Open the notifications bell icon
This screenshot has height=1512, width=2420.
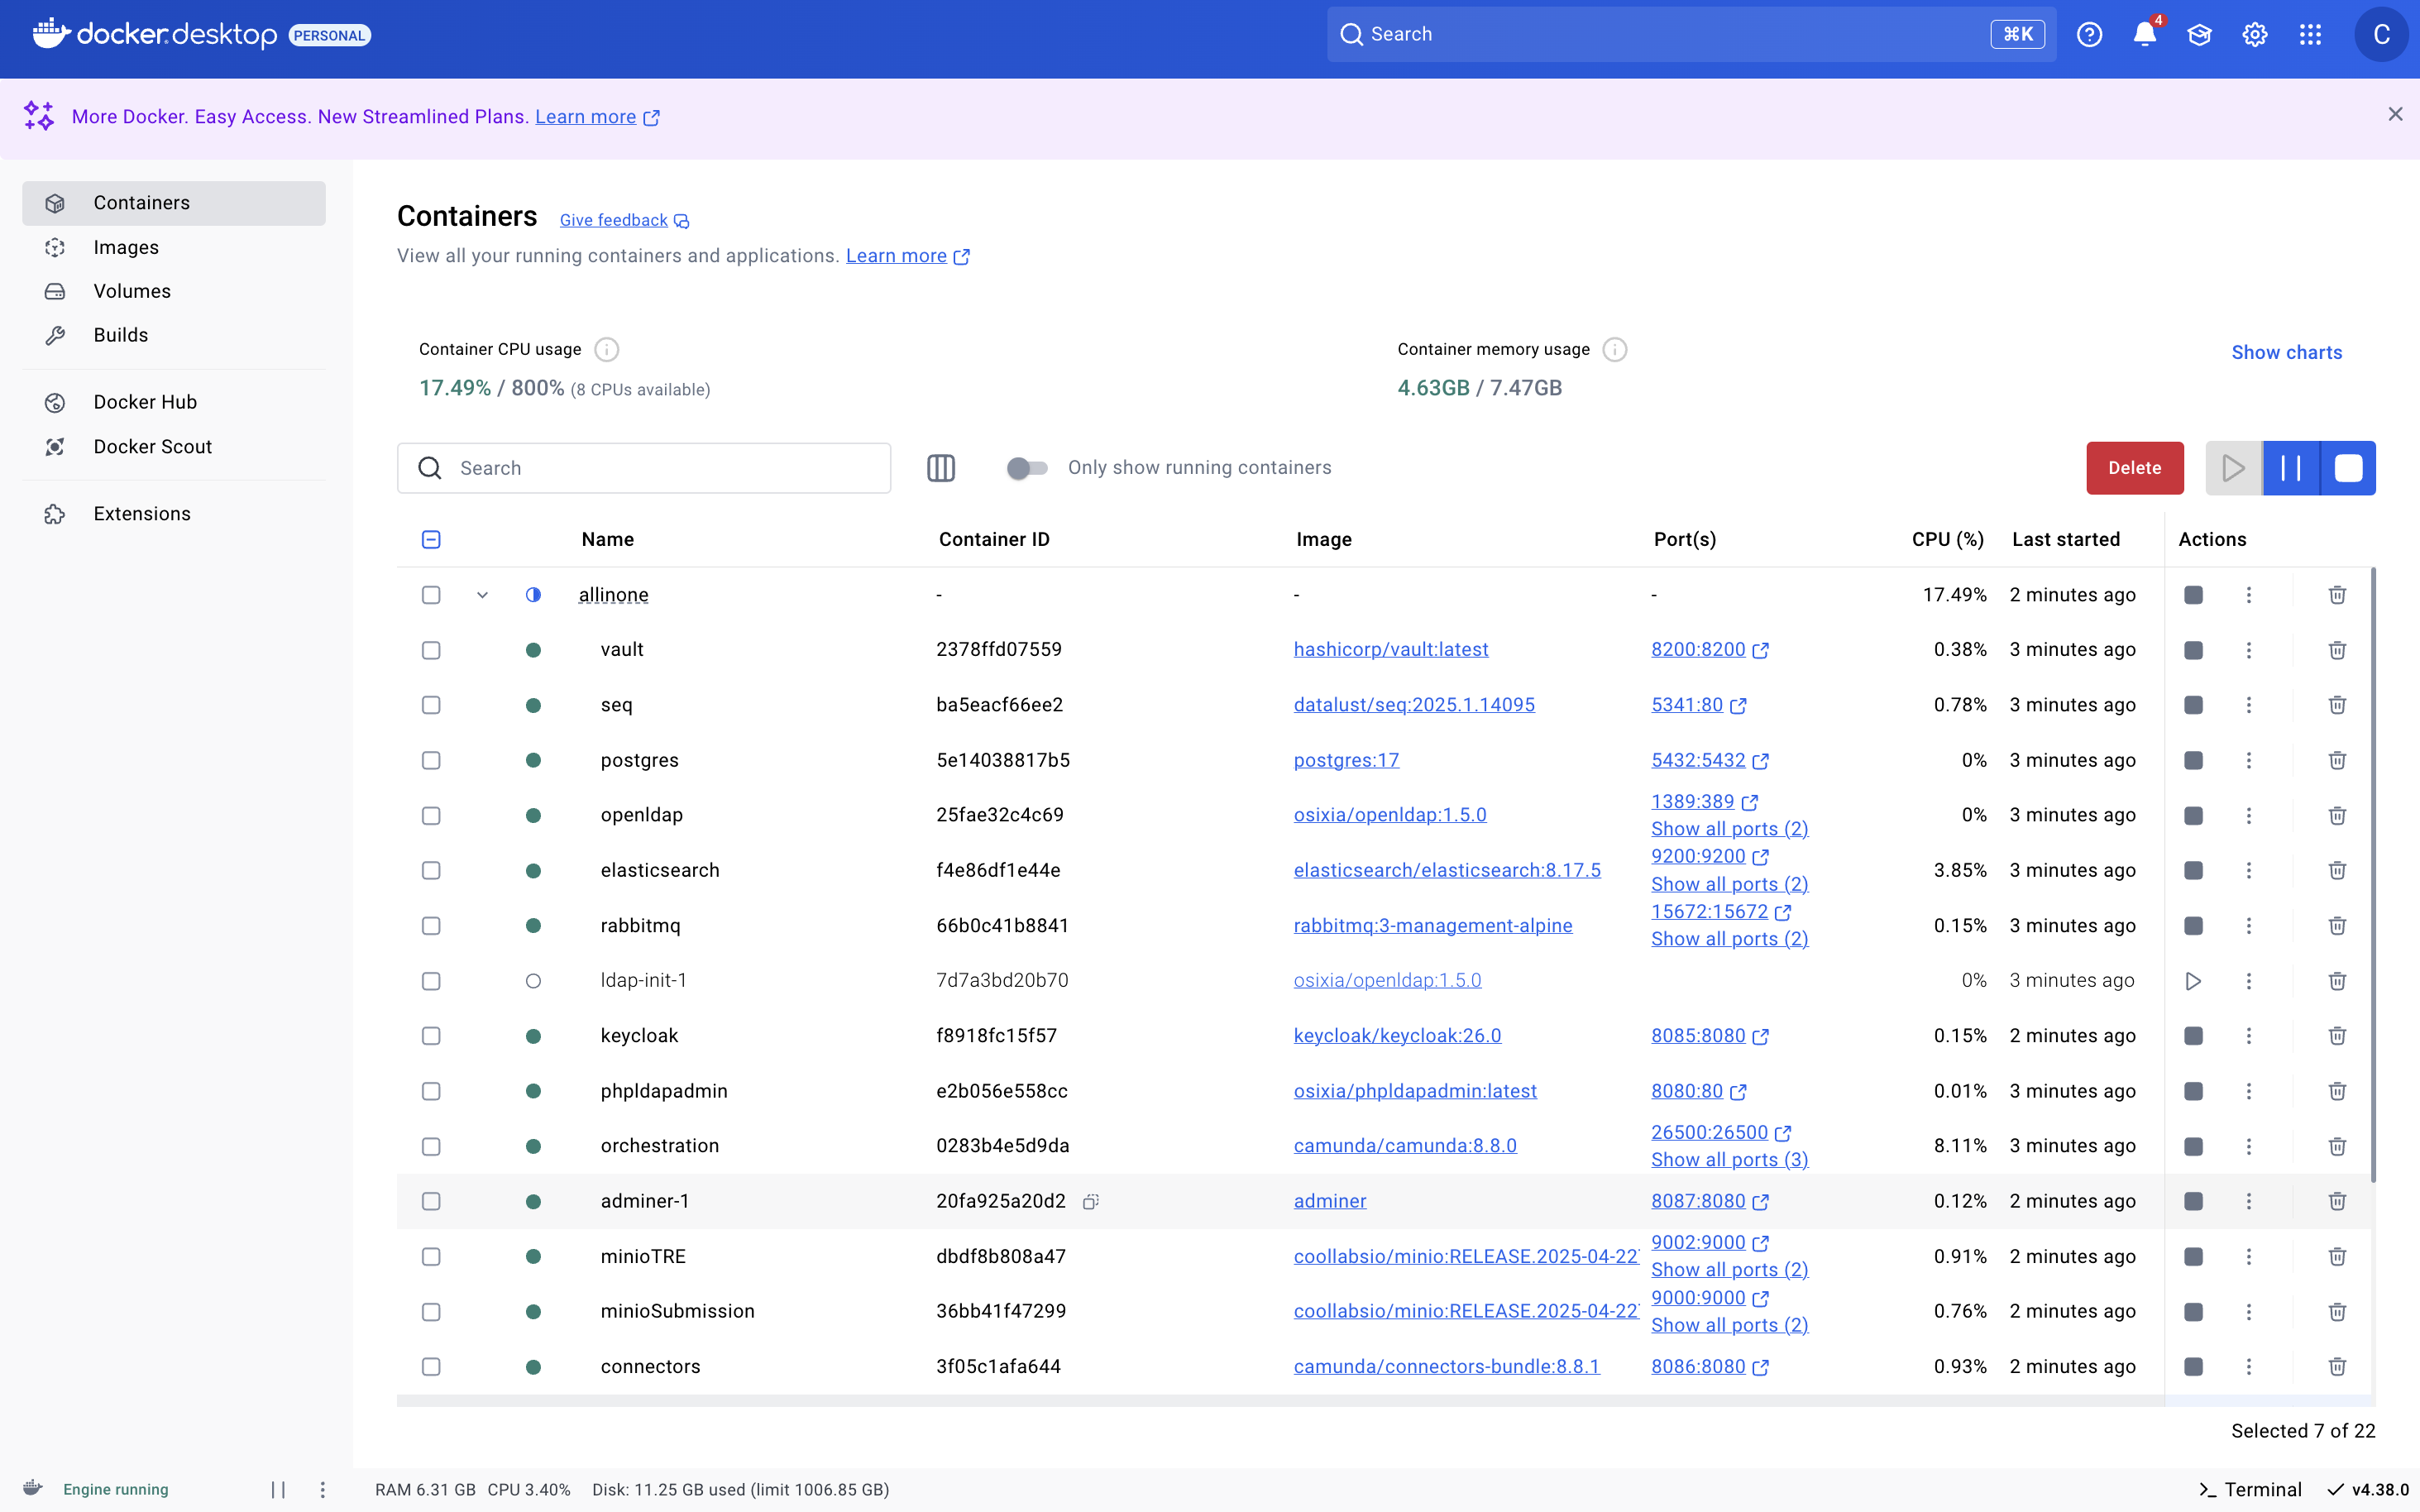pyautogui.click(x=2144, y=35)
